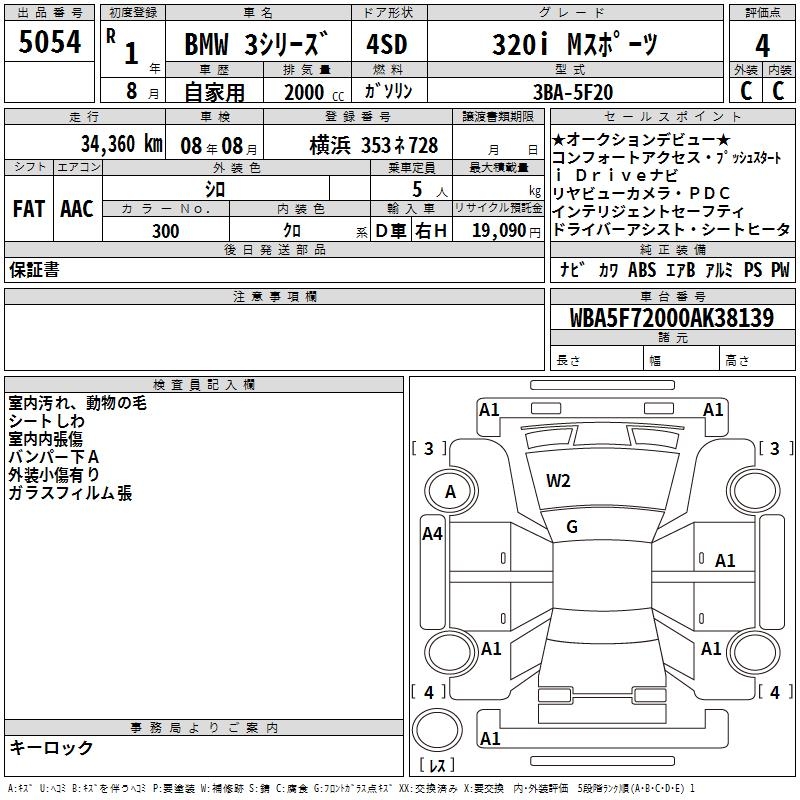Select car name BMW 3シリーズ
Viewport: 800px width, 800px height.
coord(256,44)
